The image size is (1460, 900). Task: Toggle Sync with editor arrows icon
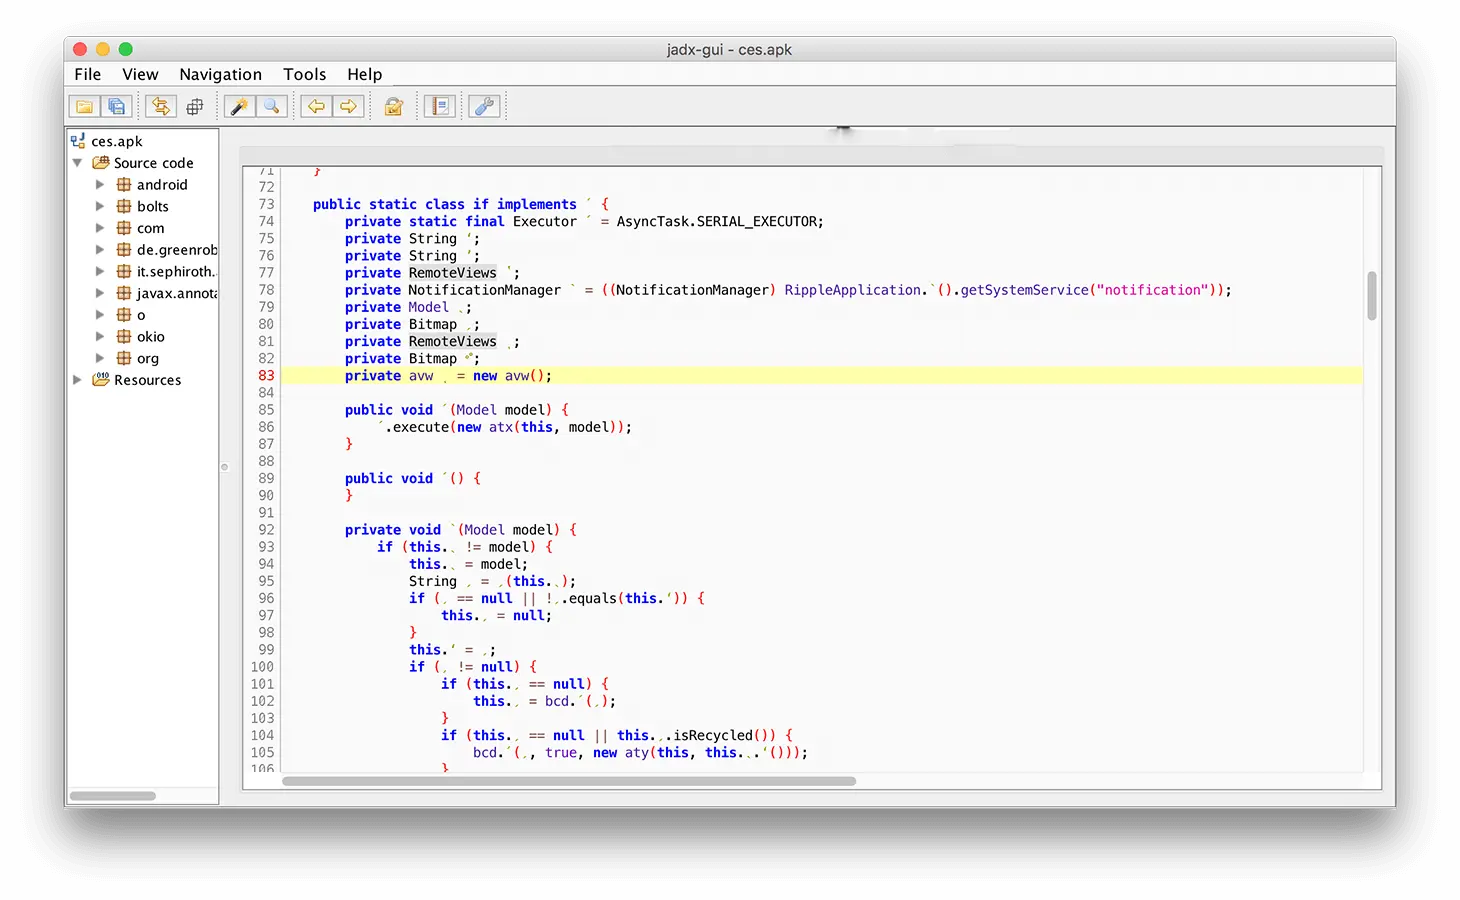[160, 106]
